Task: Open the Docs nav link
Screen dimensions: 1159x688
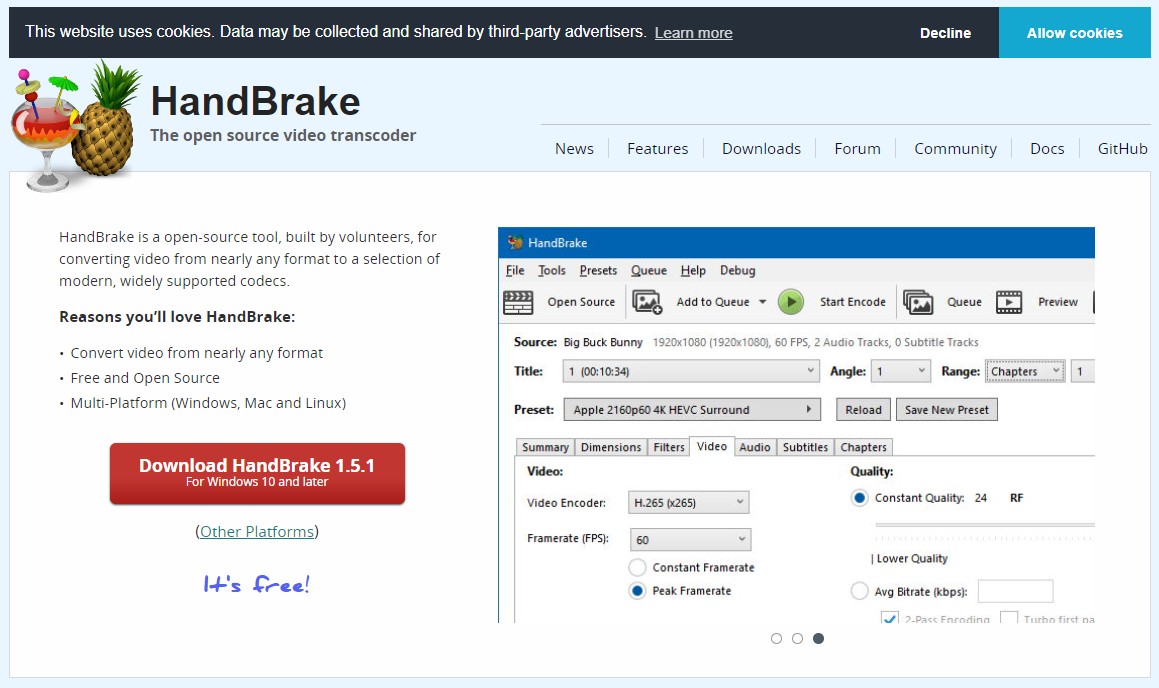Action: 1047,149
